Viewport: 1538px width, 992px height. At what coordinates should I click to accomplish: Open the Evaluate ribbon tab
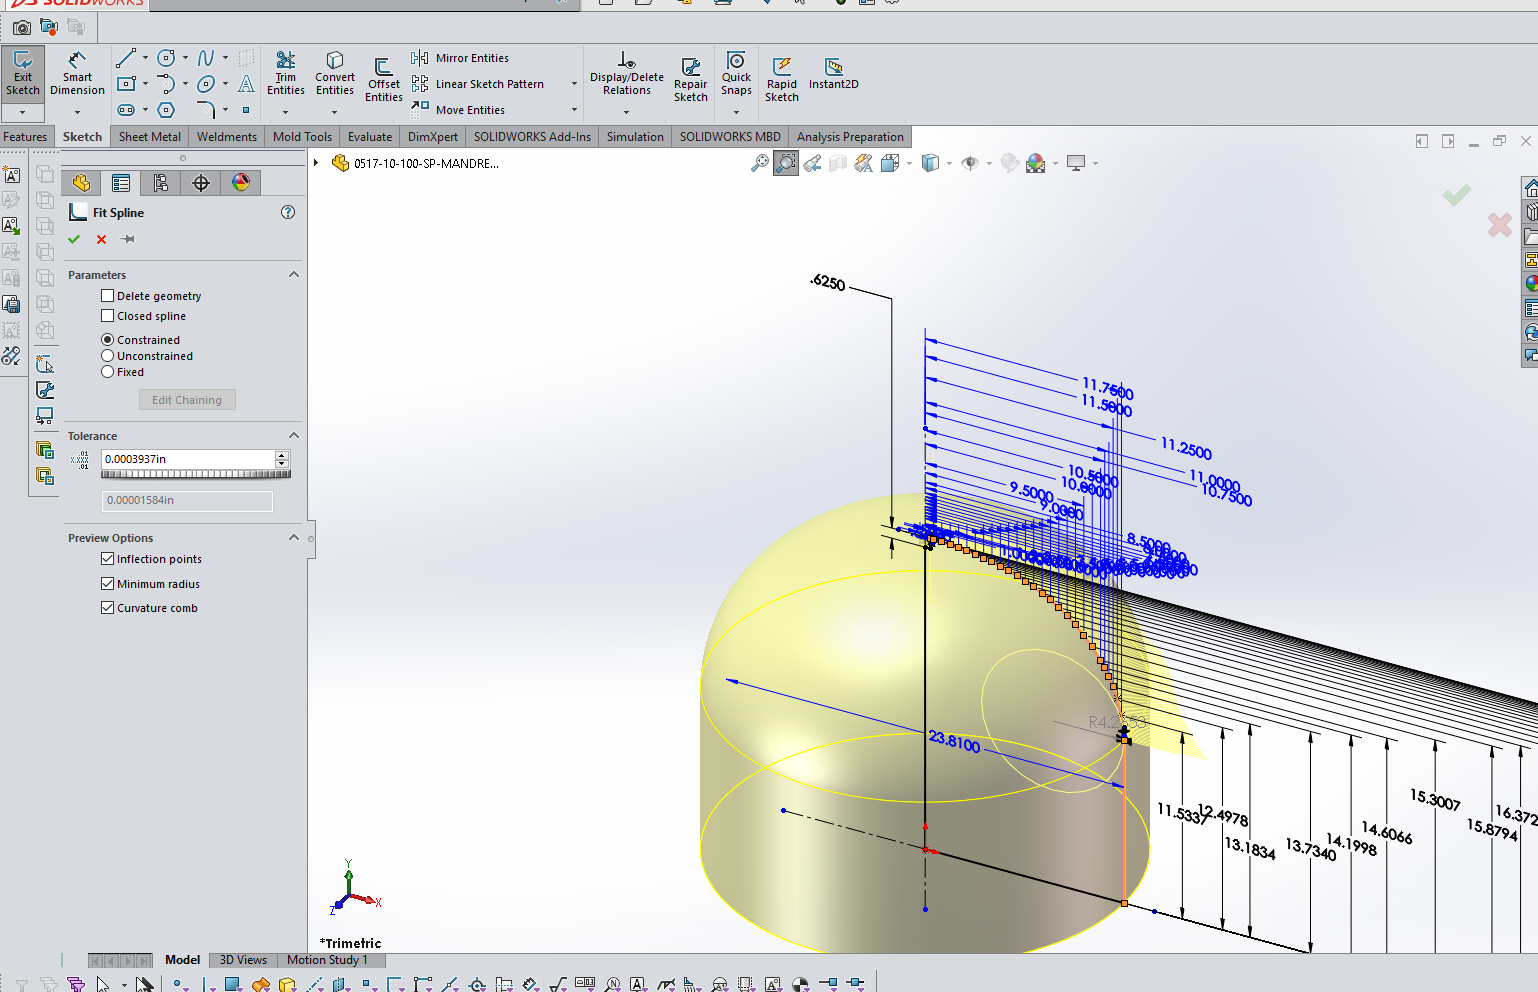pyautogui.click(x=369, y=136)
